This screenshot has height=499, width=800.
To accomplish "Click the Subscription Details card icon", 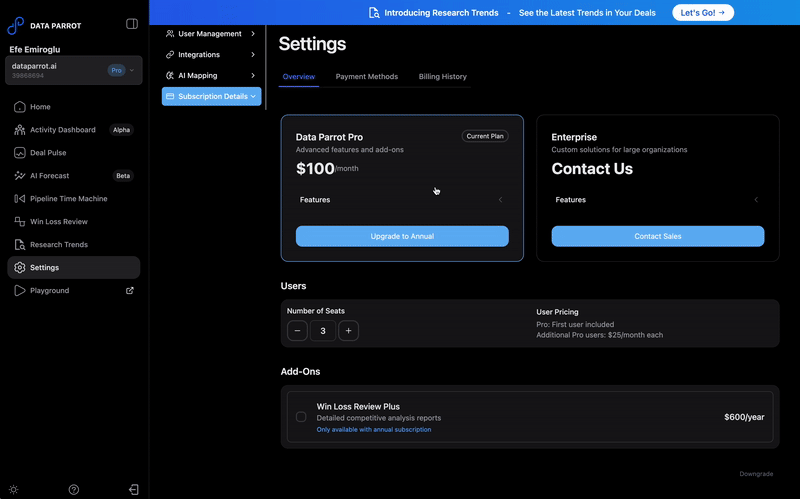I will point(170,96).
